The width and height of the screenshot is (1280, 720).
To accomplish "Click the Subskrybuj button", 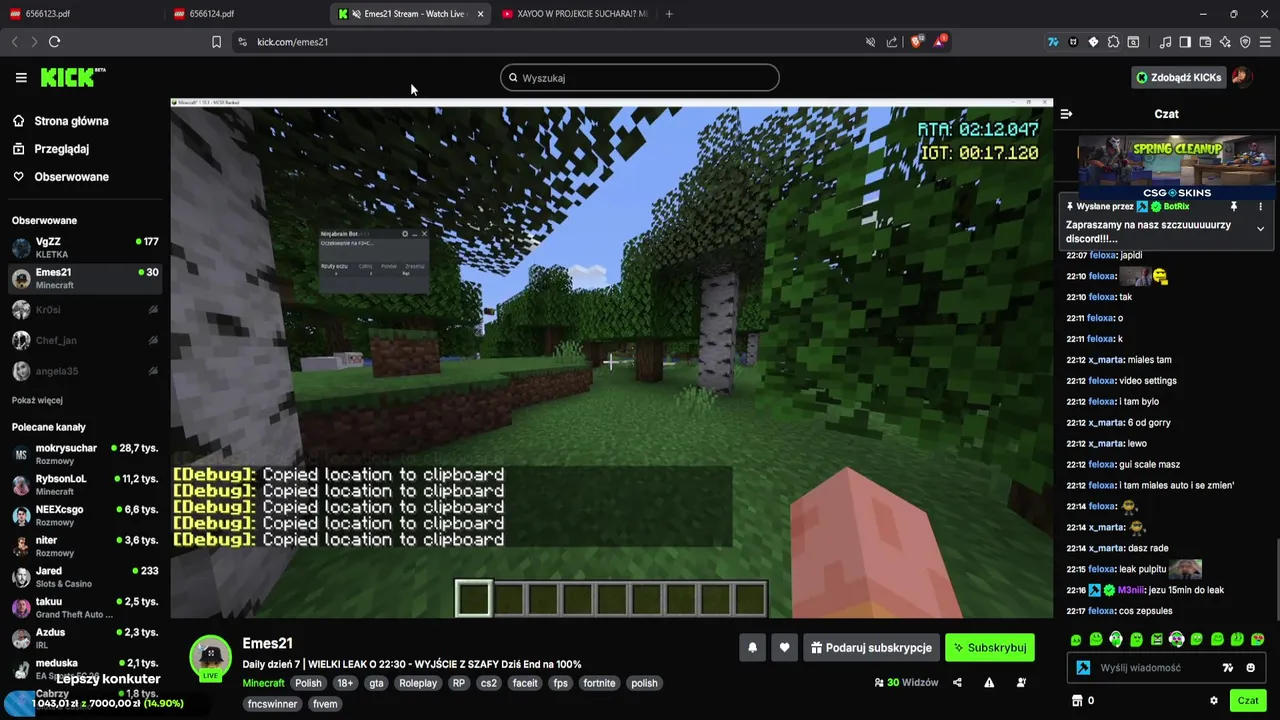I will 990,648.
